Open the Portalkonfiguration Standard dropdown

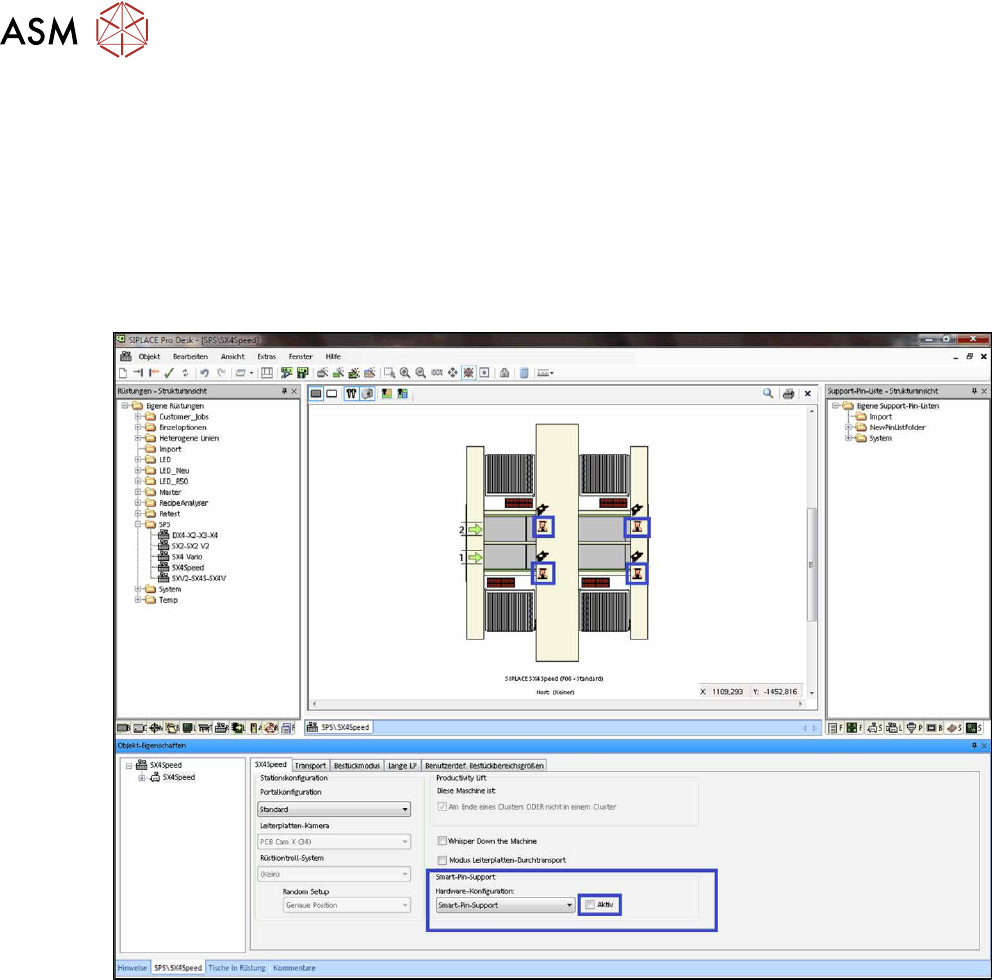[x=334, y=809]
